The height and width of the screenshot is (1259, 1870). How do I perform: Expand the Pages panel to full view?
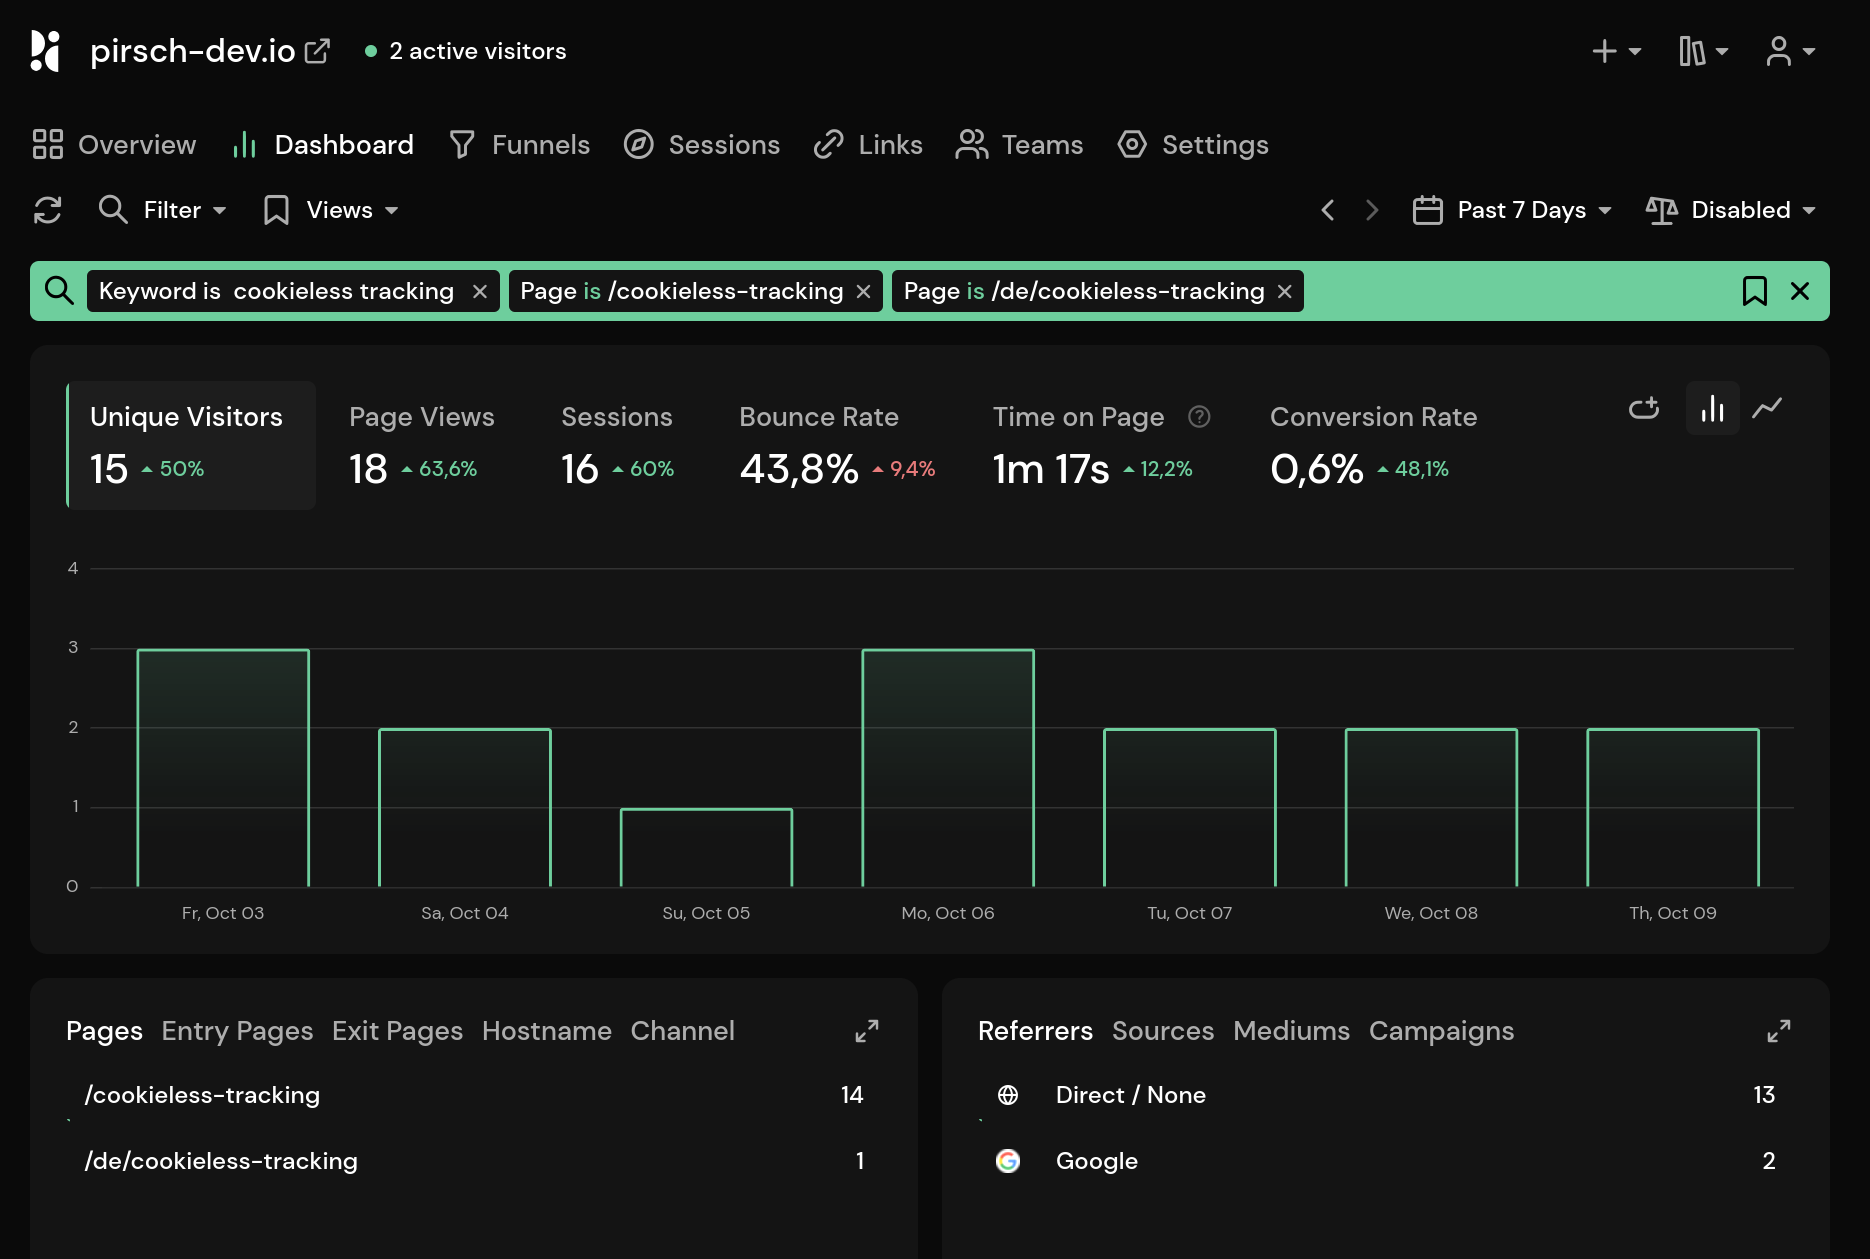click(866, 1031)
